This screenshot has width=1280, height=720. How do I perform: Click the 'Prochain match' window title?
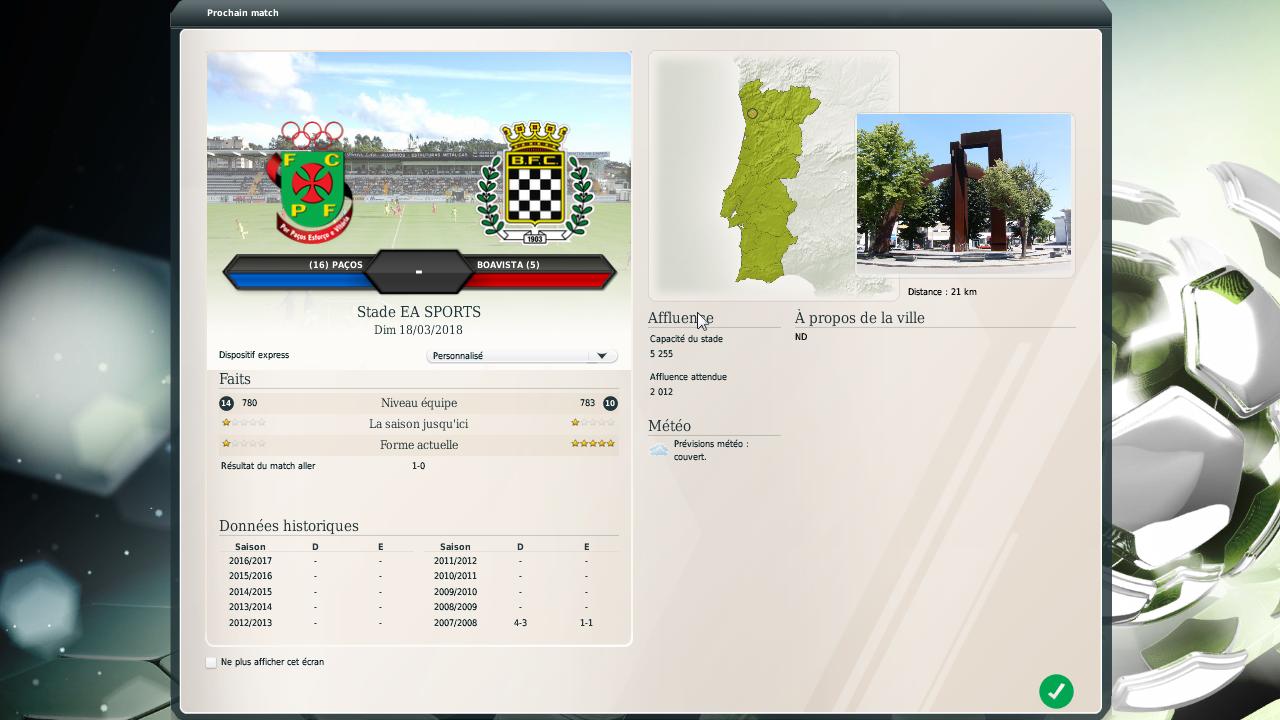point(243,13)
